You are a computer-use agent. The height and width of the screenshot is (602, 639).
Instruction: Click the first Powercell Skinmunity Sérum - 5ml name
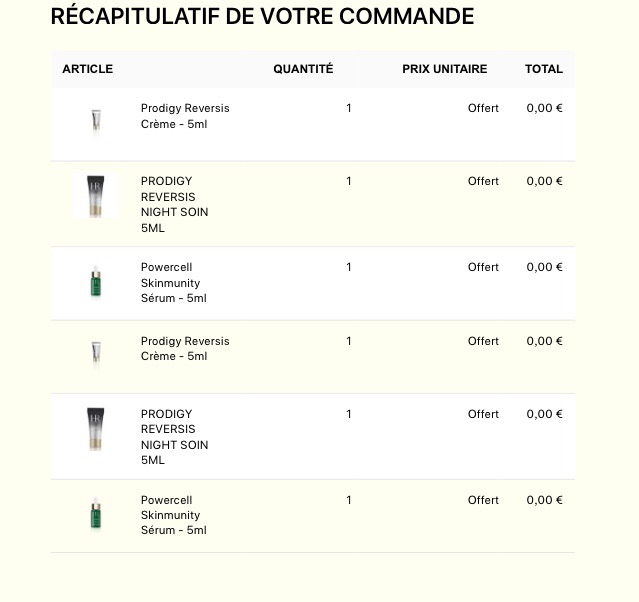tap(174, 282)
